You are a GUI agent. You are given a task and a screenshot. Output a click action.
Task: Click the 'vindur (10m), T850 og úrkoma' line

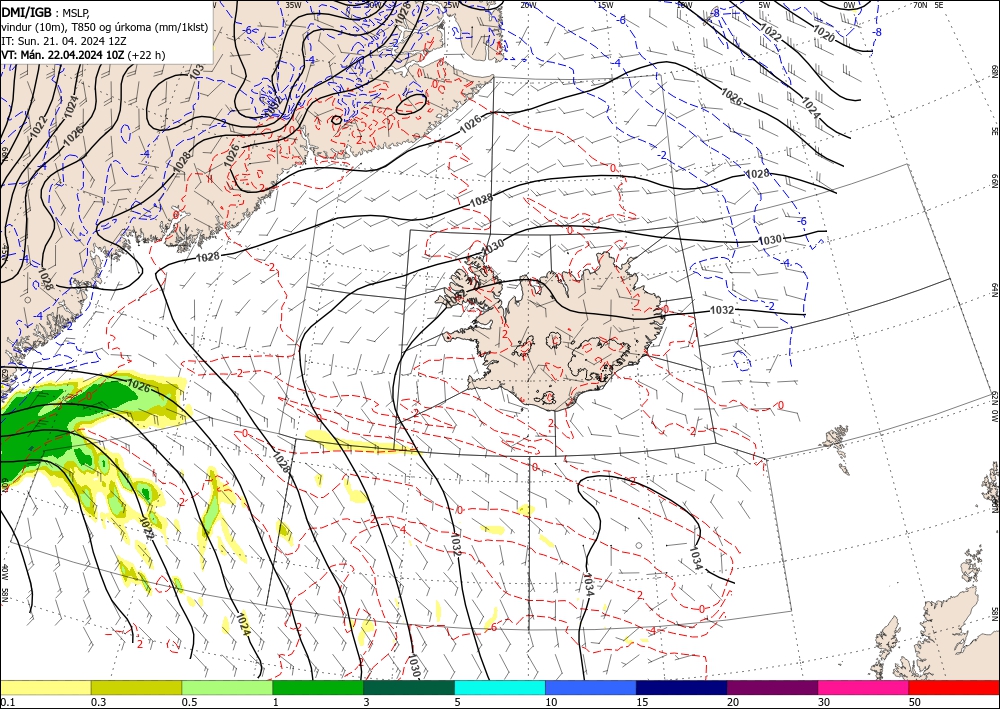(105, 27)
